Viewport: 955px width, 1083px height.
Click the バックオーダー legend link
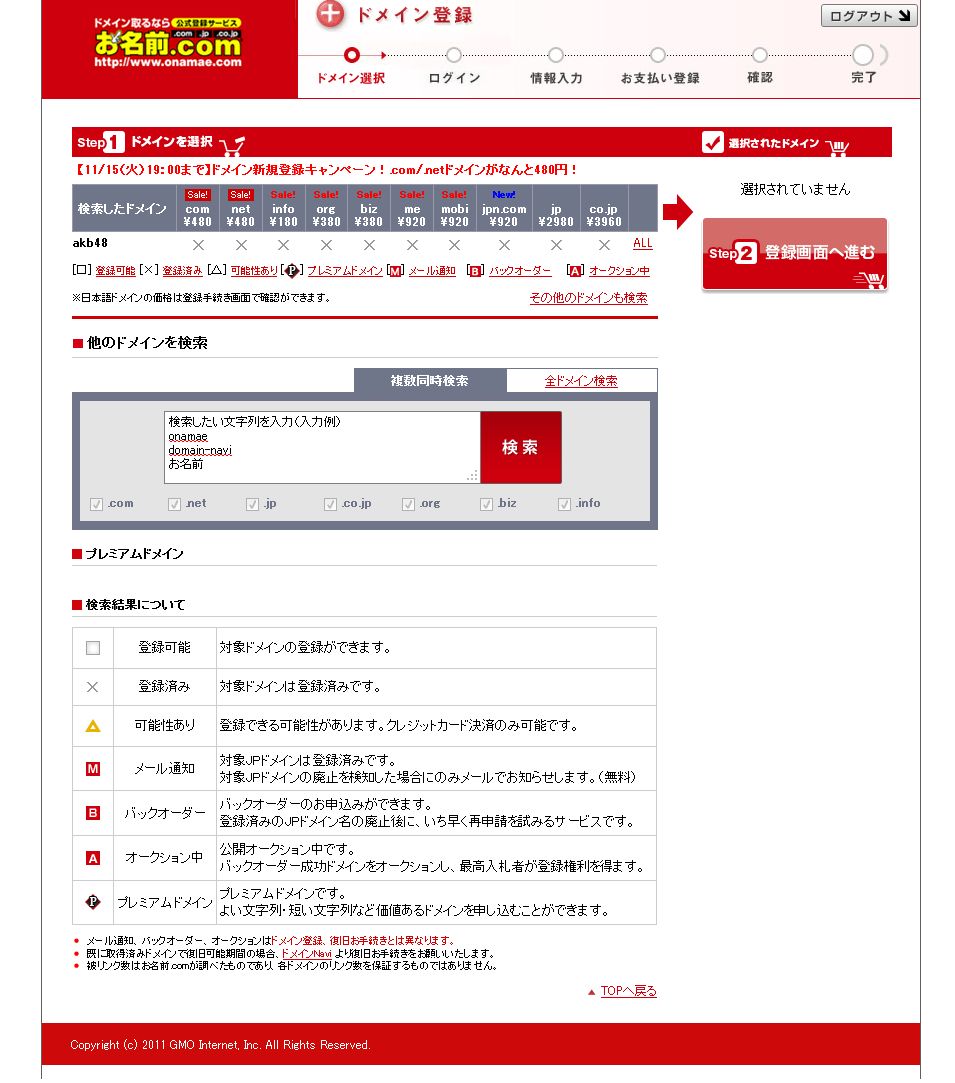click(x=520, y=271)
